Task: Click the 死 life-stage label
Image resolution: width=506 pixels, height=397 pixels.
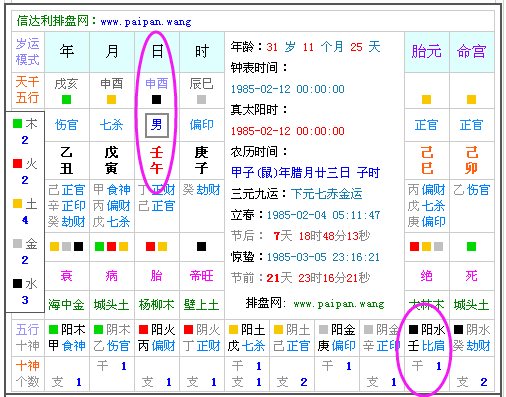Action: 471,276
